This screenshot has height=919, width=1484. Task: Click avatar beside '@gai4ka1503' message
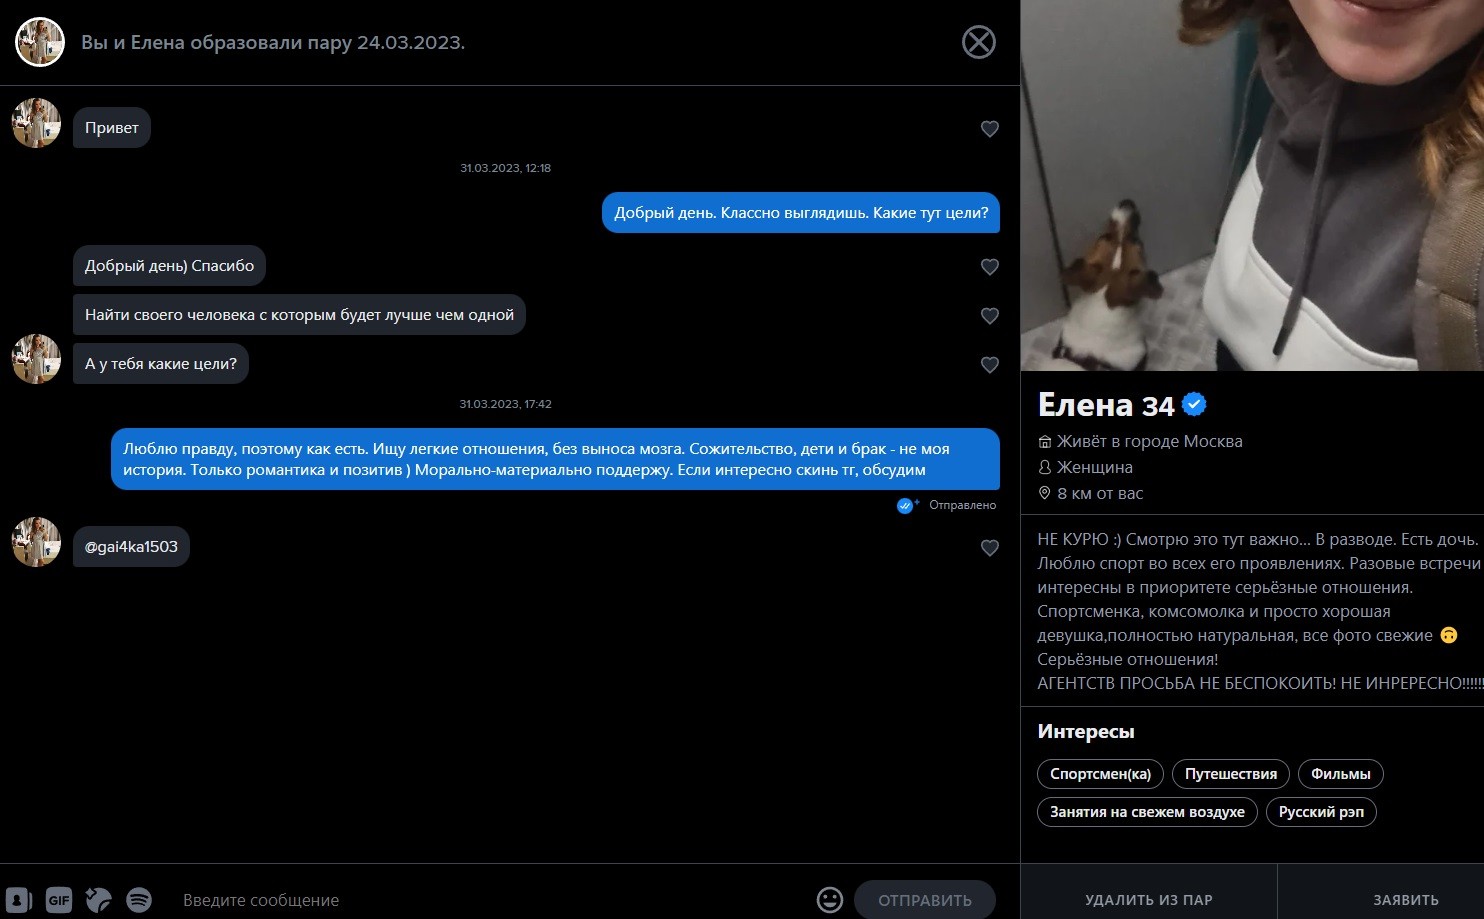(x=36, y=542)
